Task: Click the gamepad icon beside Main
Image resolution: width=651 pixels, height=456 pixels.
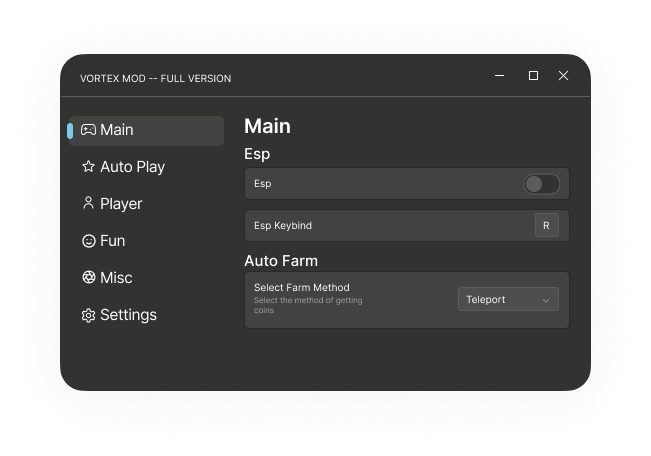Action: click(x=88, y=130)
